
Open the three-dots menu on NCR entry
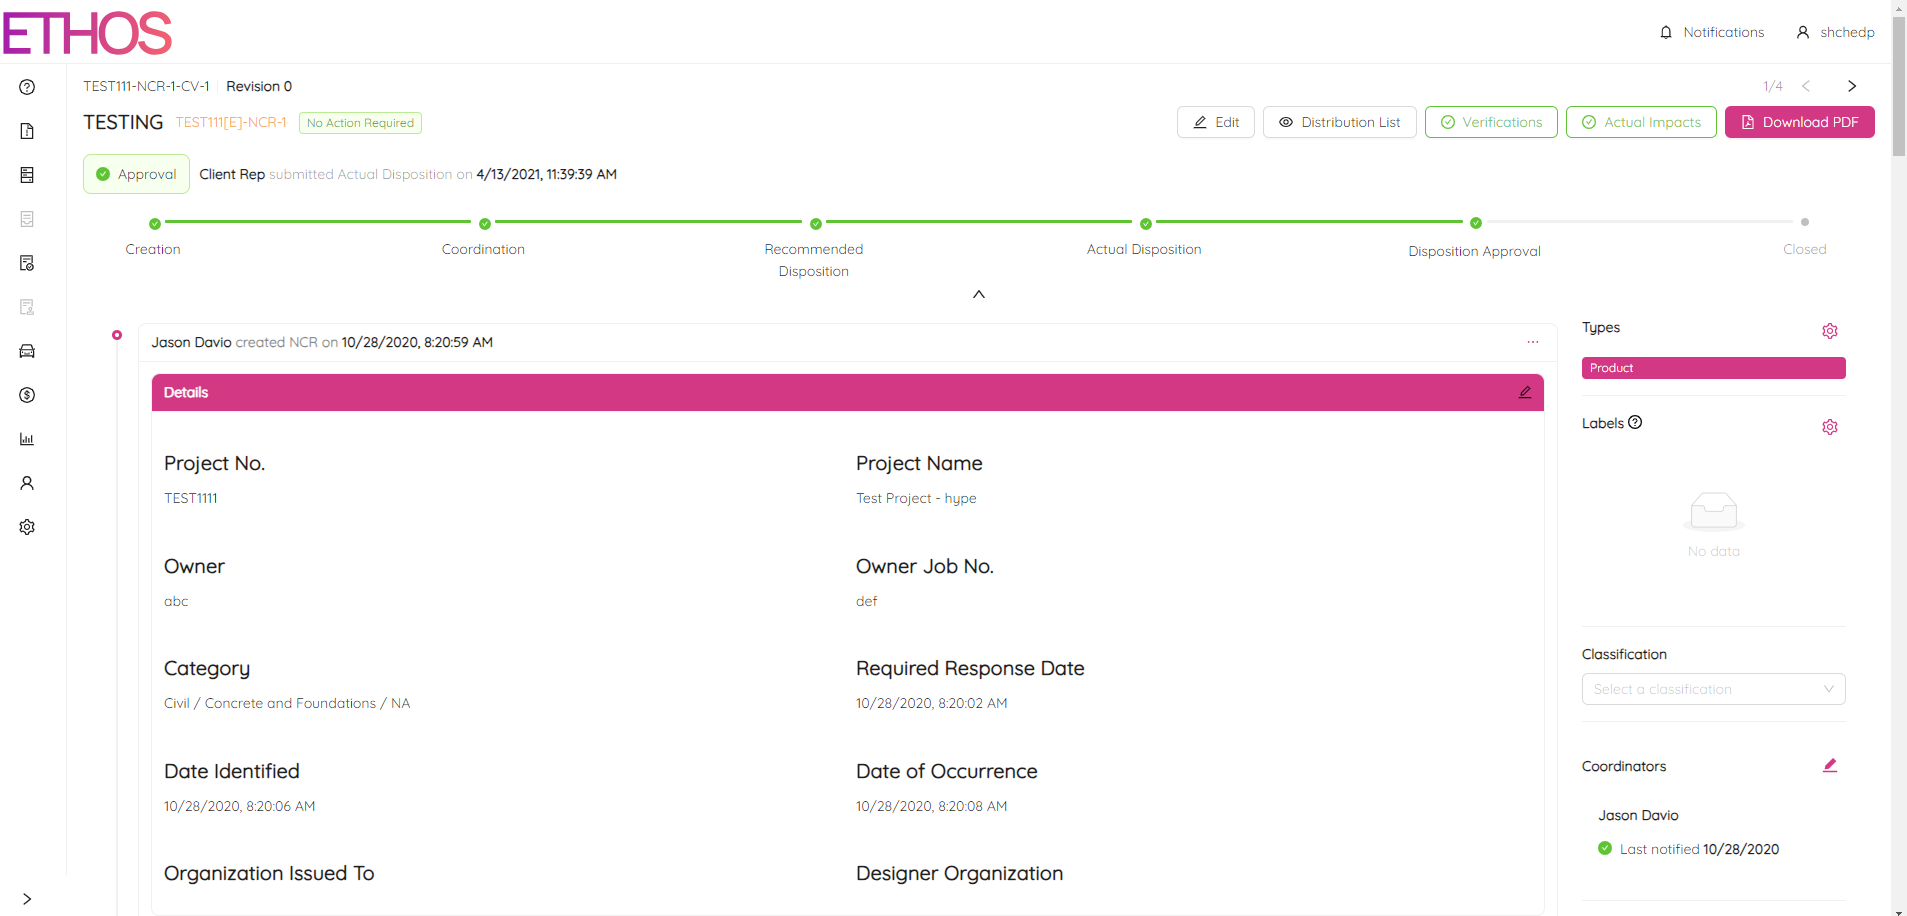pyautogui.click(x=1532, y=342)
